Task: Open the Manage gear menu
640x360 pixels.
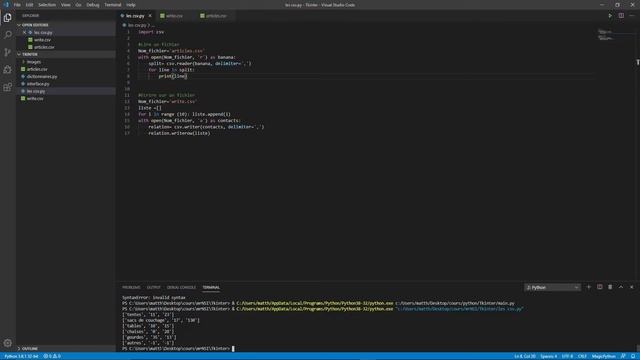Action: (x=7, y=343)
